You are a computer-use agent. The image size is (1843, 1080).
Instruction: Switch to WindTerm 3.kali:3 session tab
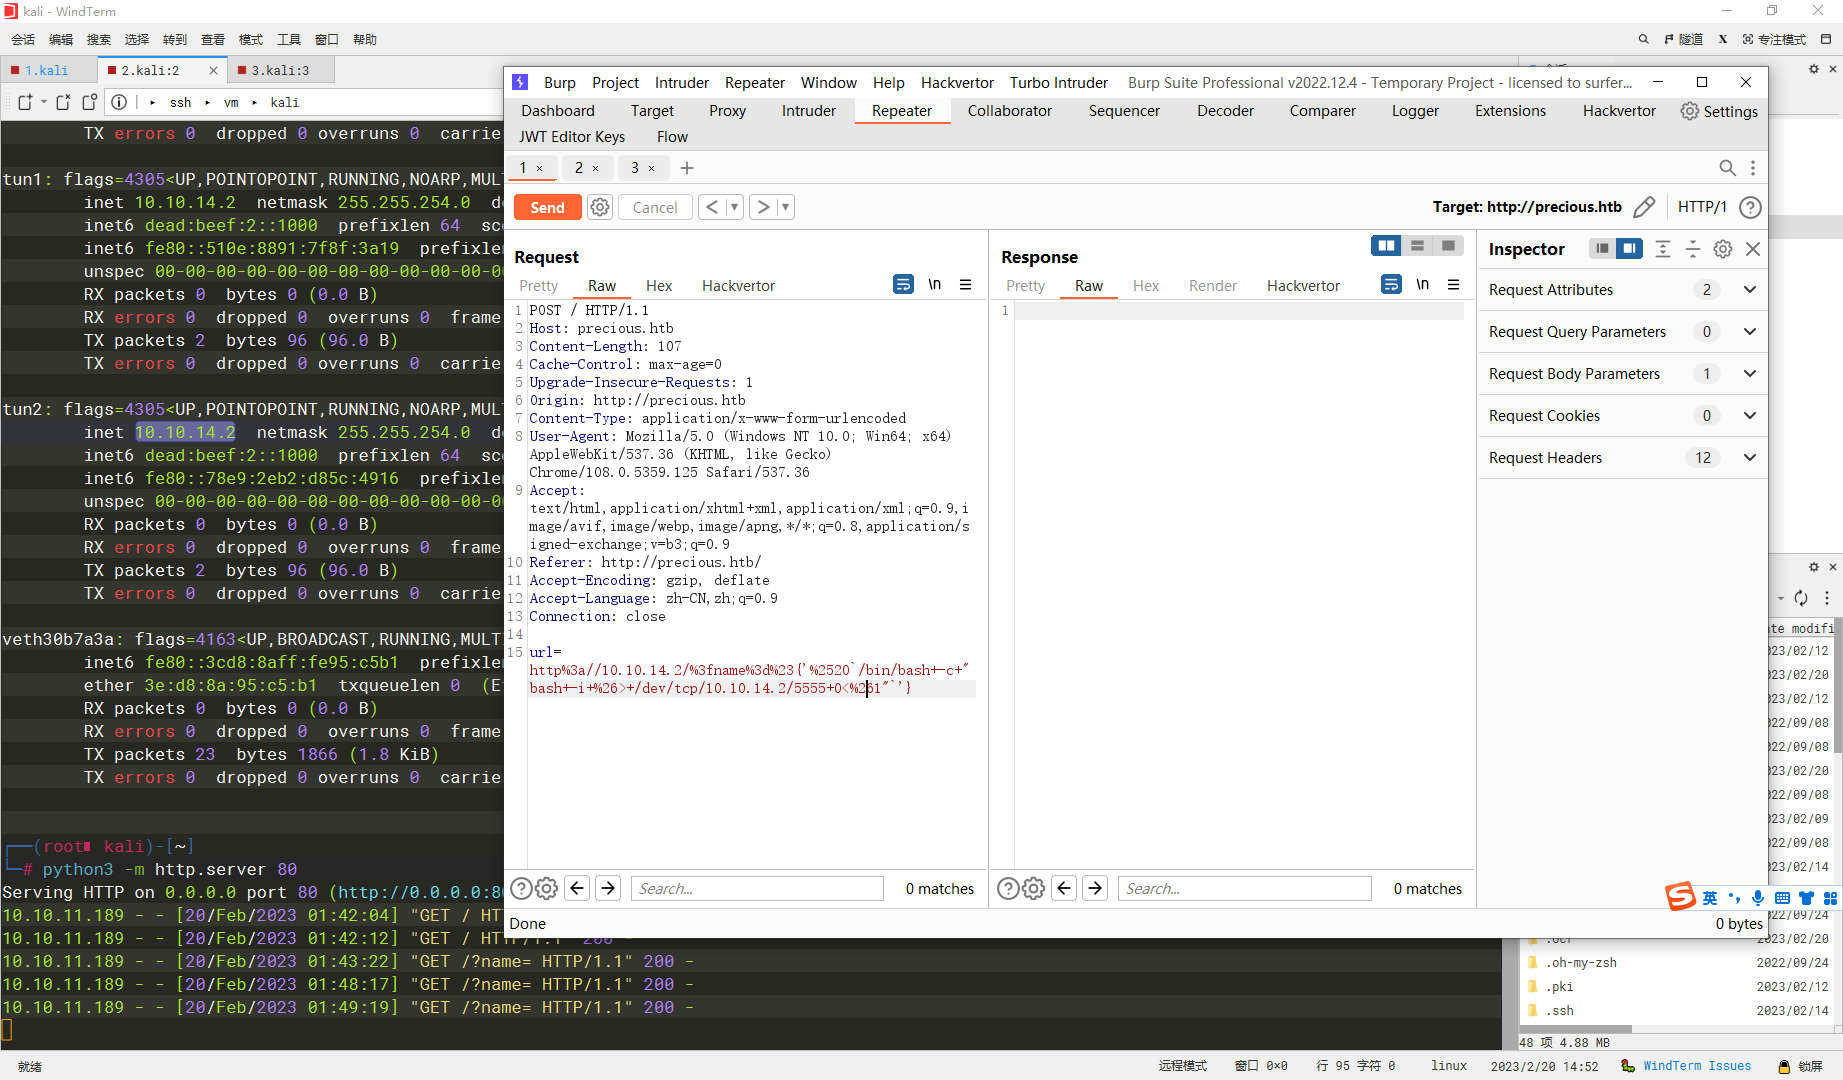click(280, 70)
